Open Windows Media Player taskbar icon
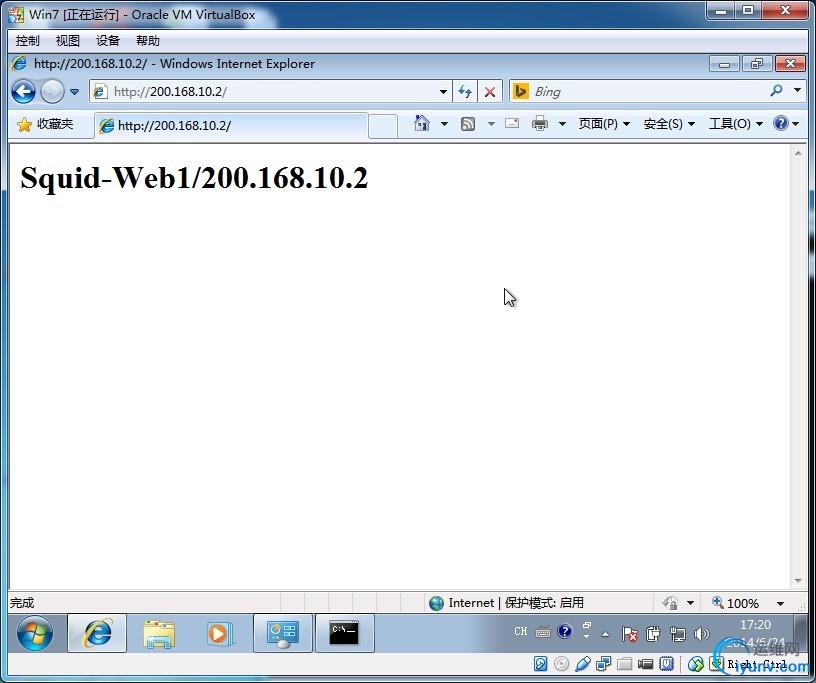The height and width of the screenshot is (683, 816). pyautogui.click(x=220, y=634)
